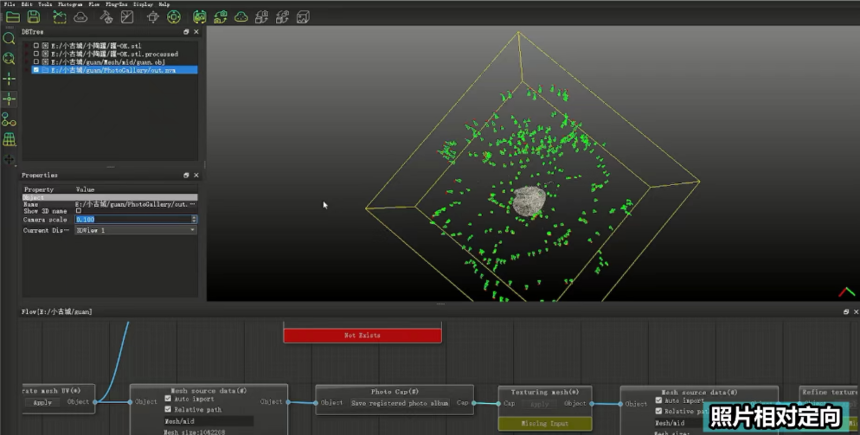
Task: Click the diagonal-split square toolbar icon
Action: [127, 17]
